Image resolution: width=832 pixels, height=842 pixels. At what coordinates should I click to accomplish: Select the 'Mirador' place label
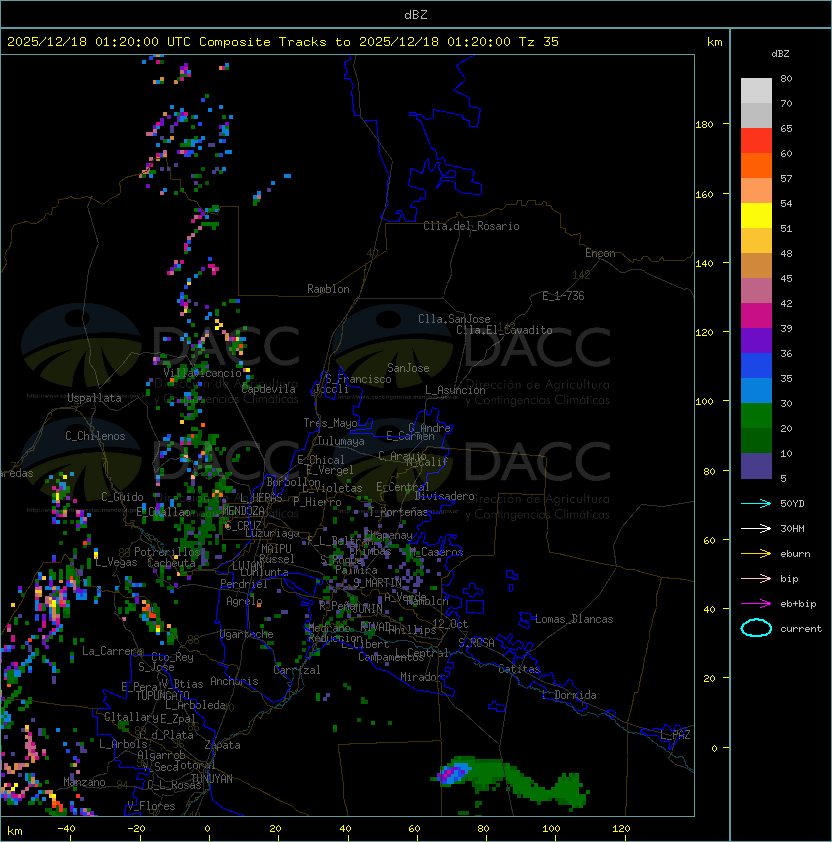(x=421, y=677)
